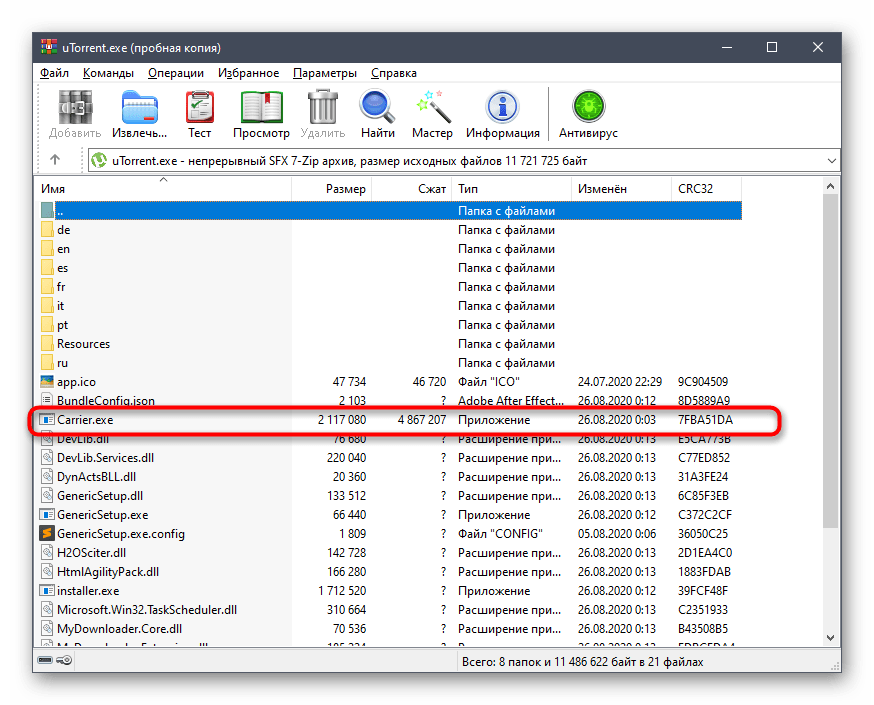Go up one folder level arrow
Screen dimensions: 874x705
55,160
